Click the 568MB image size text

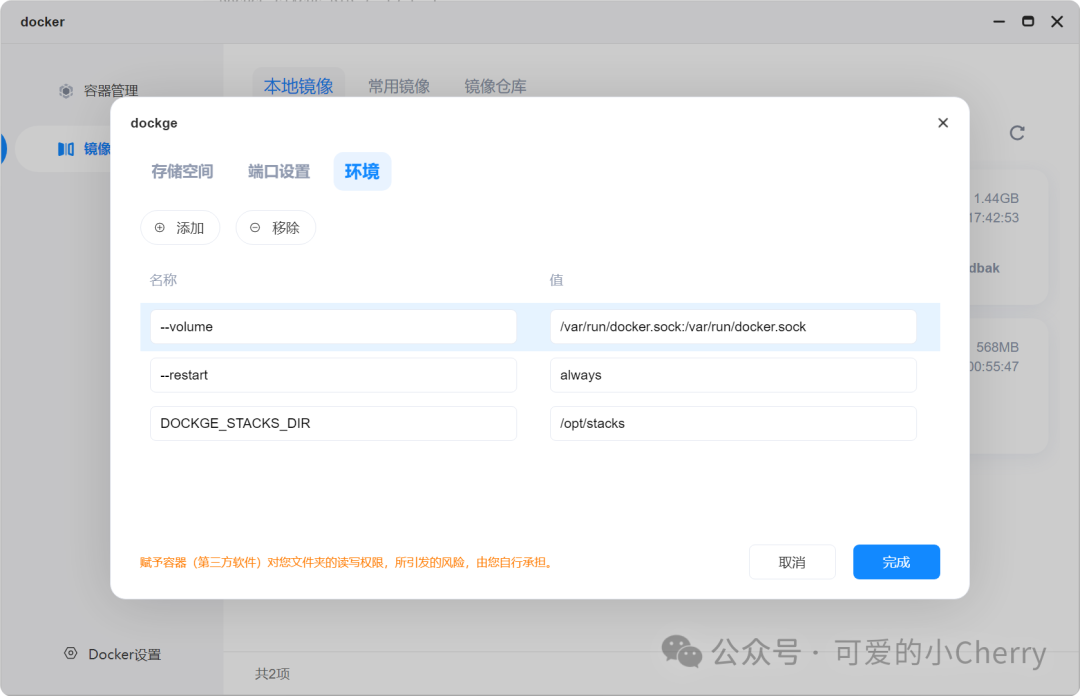click(x=997, y=347)
